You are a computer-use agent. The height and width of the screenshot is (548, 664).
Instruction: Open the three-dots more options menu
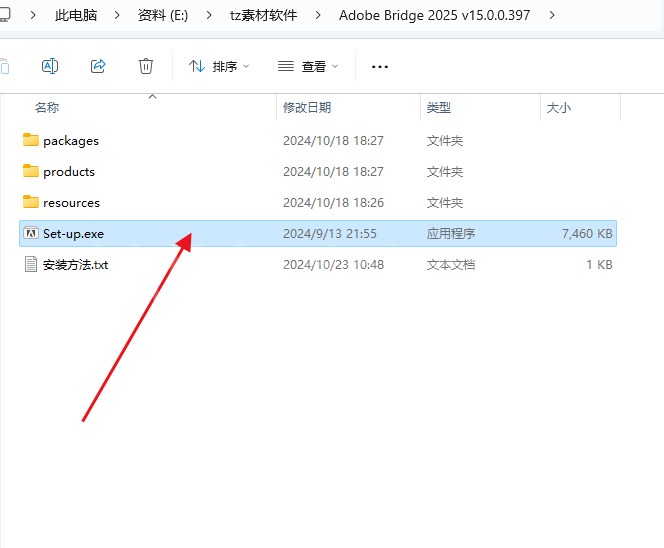click(x=380, y=67)
